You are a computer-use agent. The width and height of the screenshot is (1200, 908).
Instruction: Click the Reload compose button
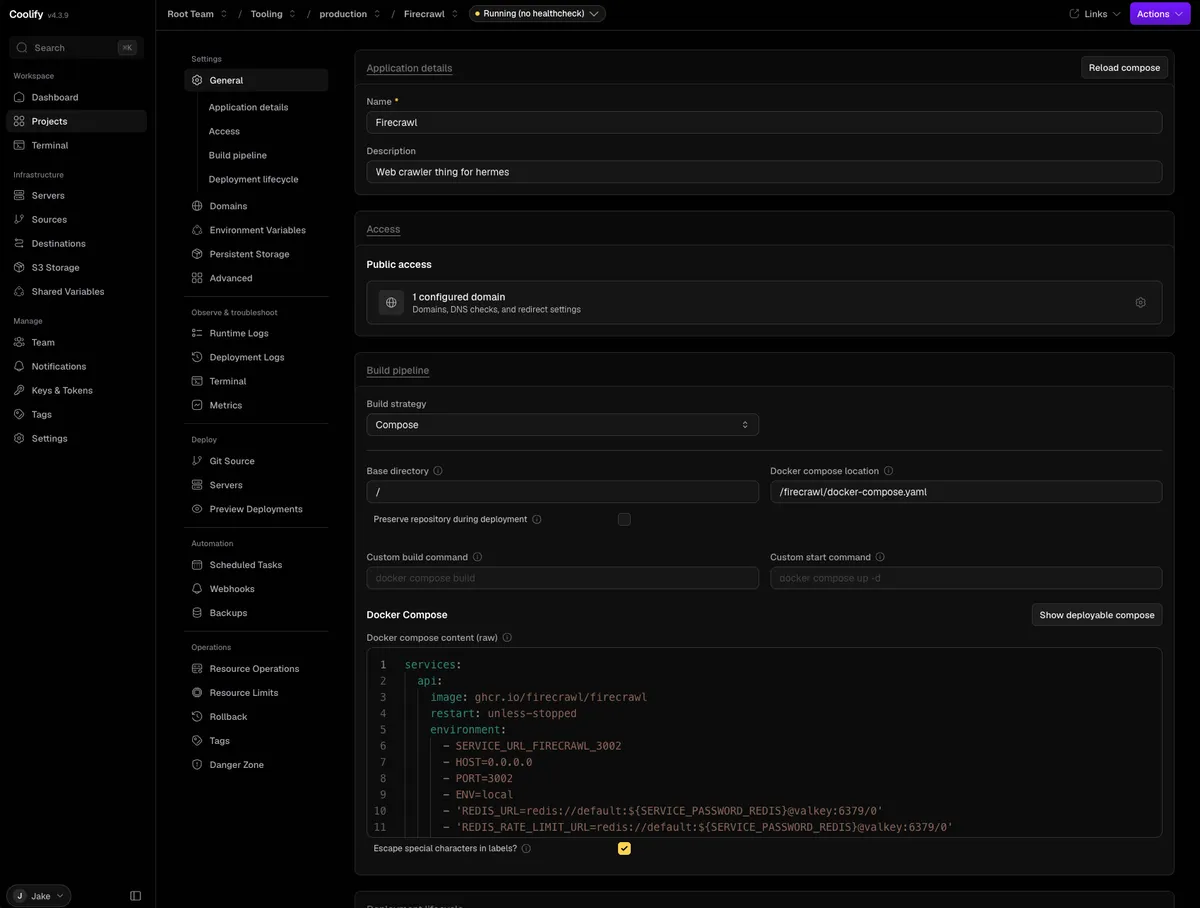(x=1124, y=68)
